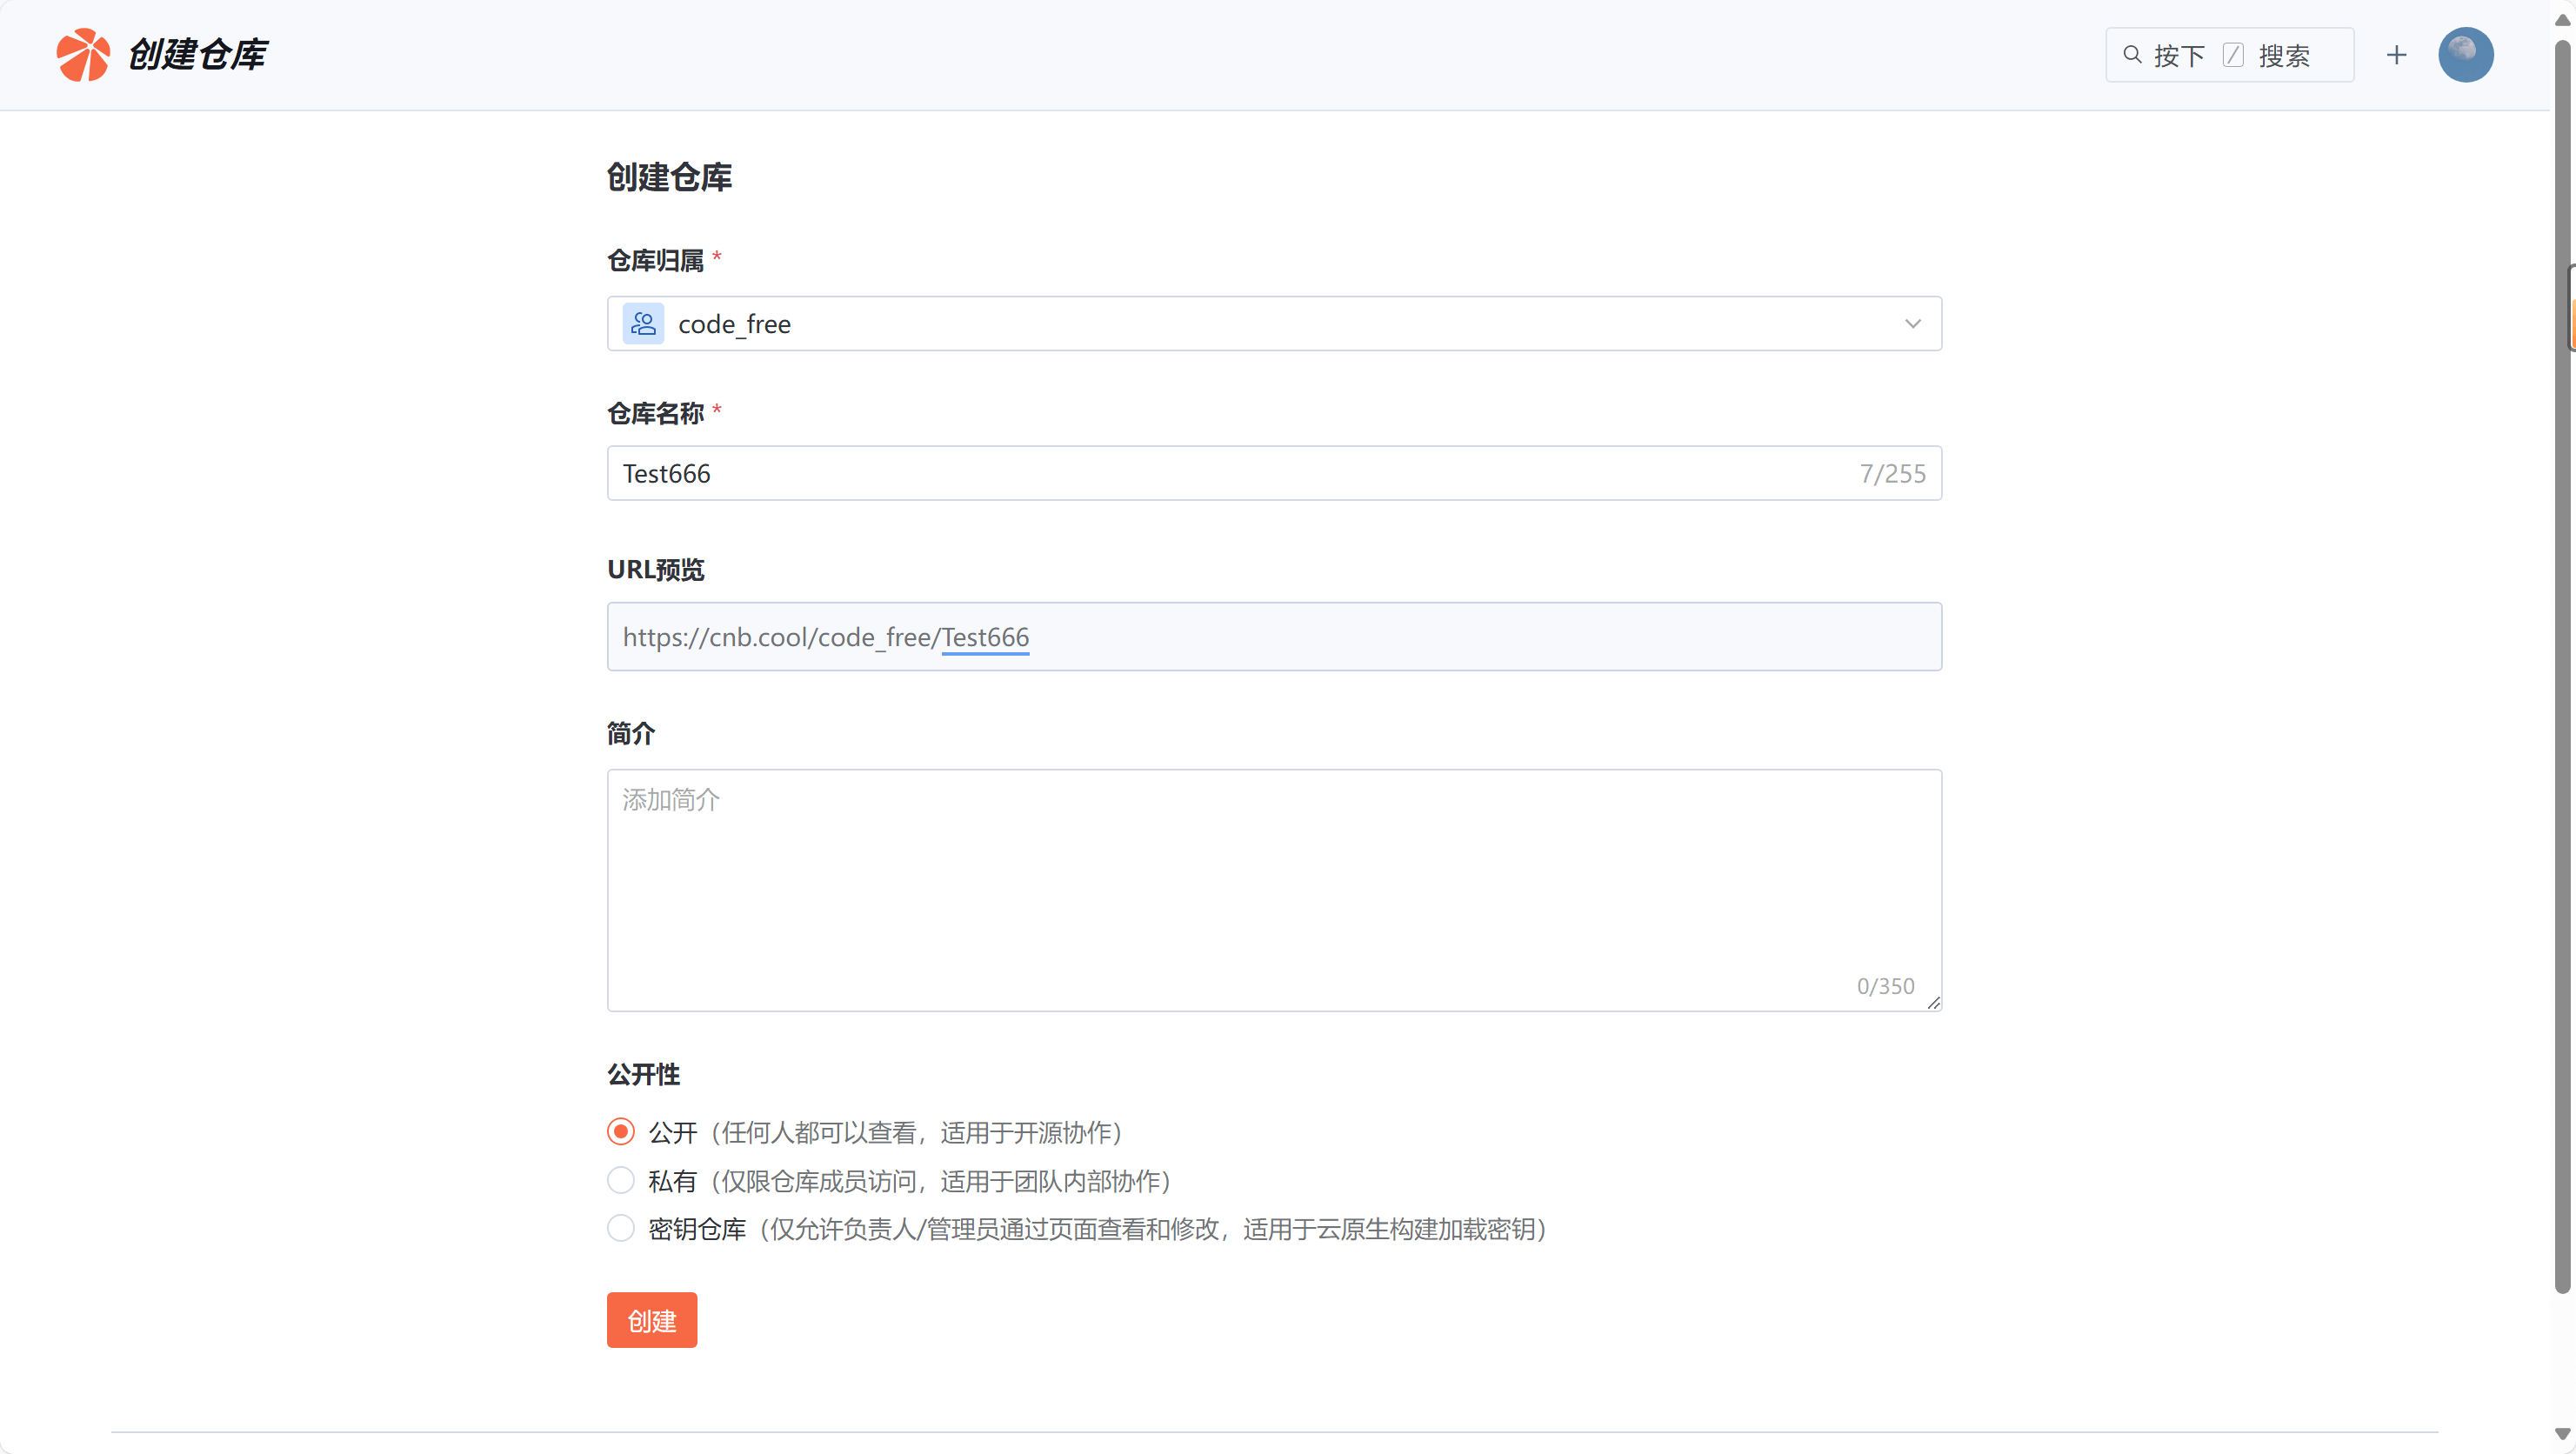Click the 创建 create button
This screenshot has width=2576, height=1454.
(651, 1320)
